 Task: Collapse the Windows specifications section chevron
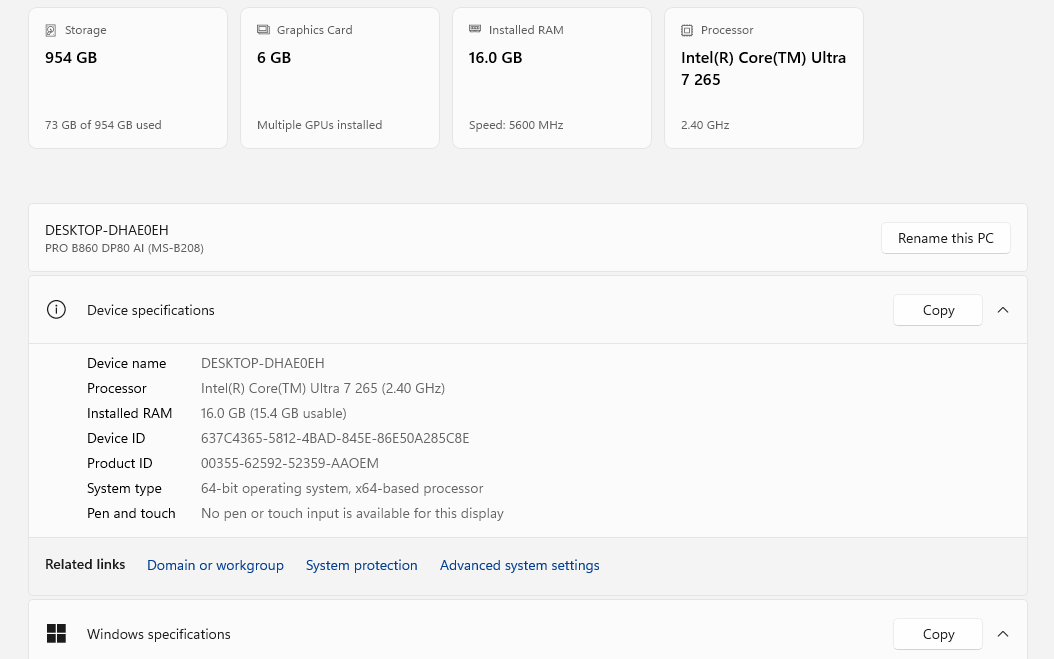pos(1003,634)
